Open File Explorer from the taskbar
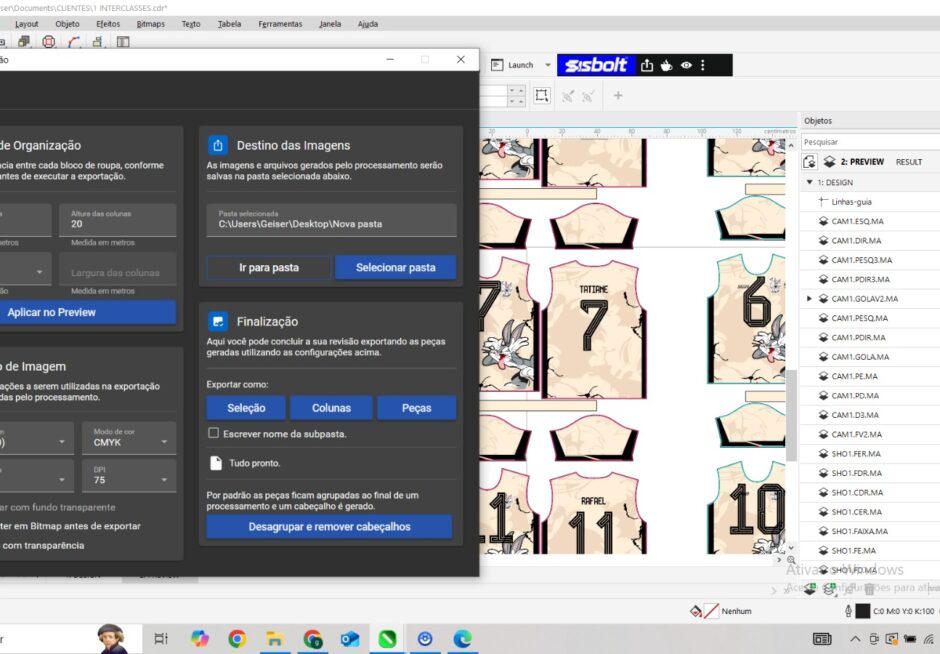Screen dimensions: 940x654 (x=274, y=639)
